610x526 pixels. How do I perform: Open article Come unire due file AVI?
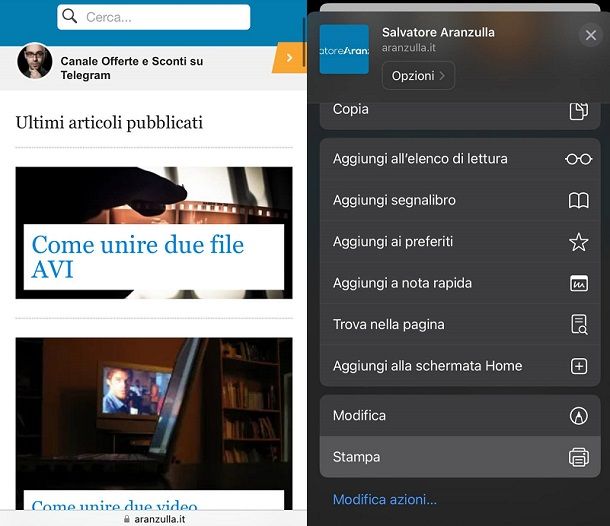click(x=138, y=257)
